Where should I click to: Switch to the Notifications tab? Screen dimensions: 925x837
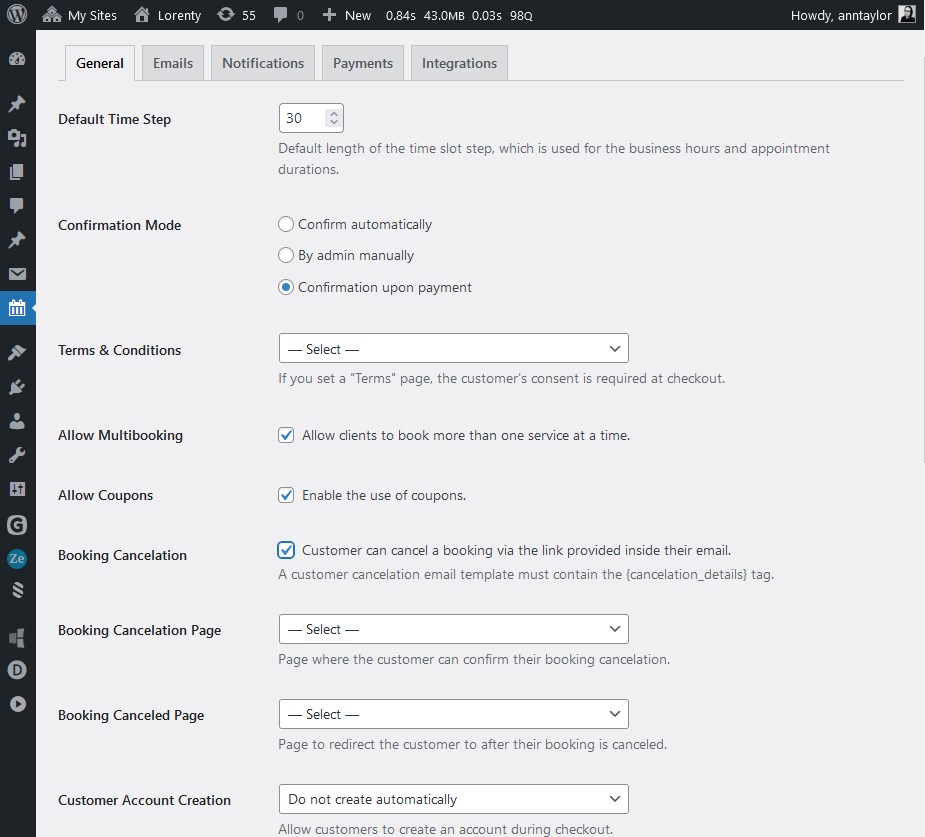point(263,63)
